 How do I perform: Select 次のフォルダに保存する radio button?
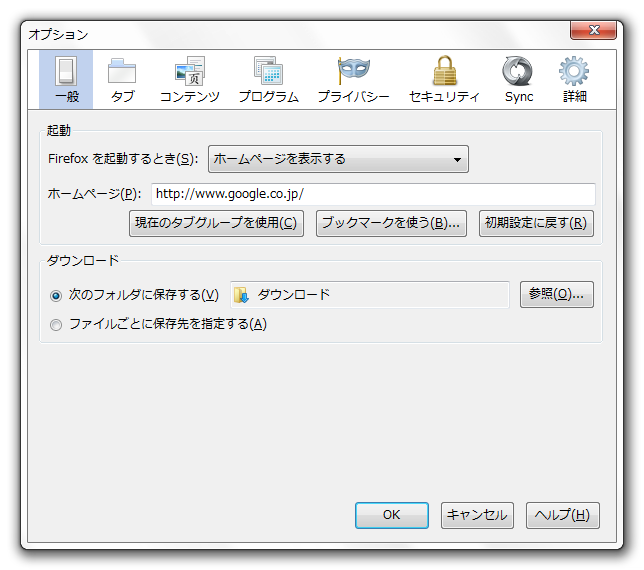coord(56,296)
